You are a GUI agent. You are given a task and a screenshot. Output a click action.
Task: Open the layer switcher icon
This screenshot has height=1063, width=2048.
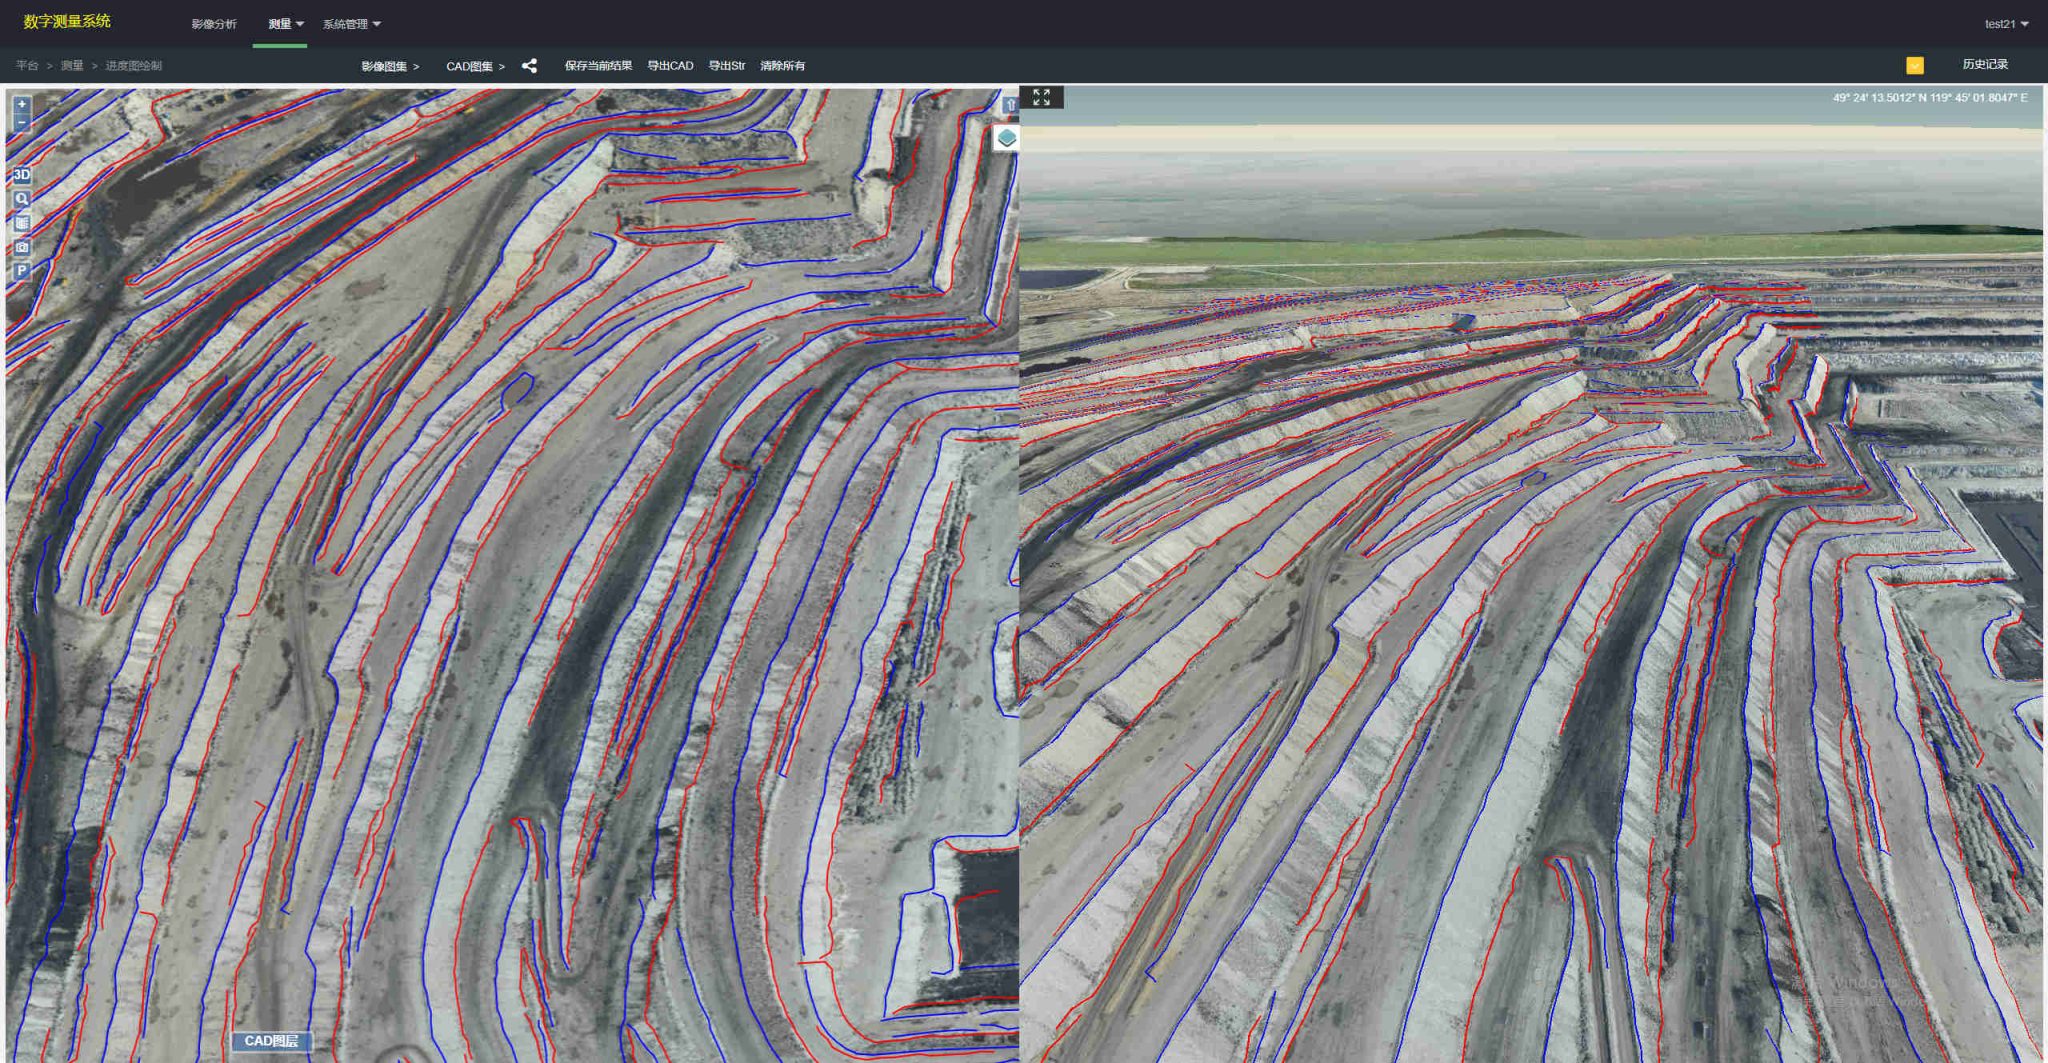[x=1006, y=138]
